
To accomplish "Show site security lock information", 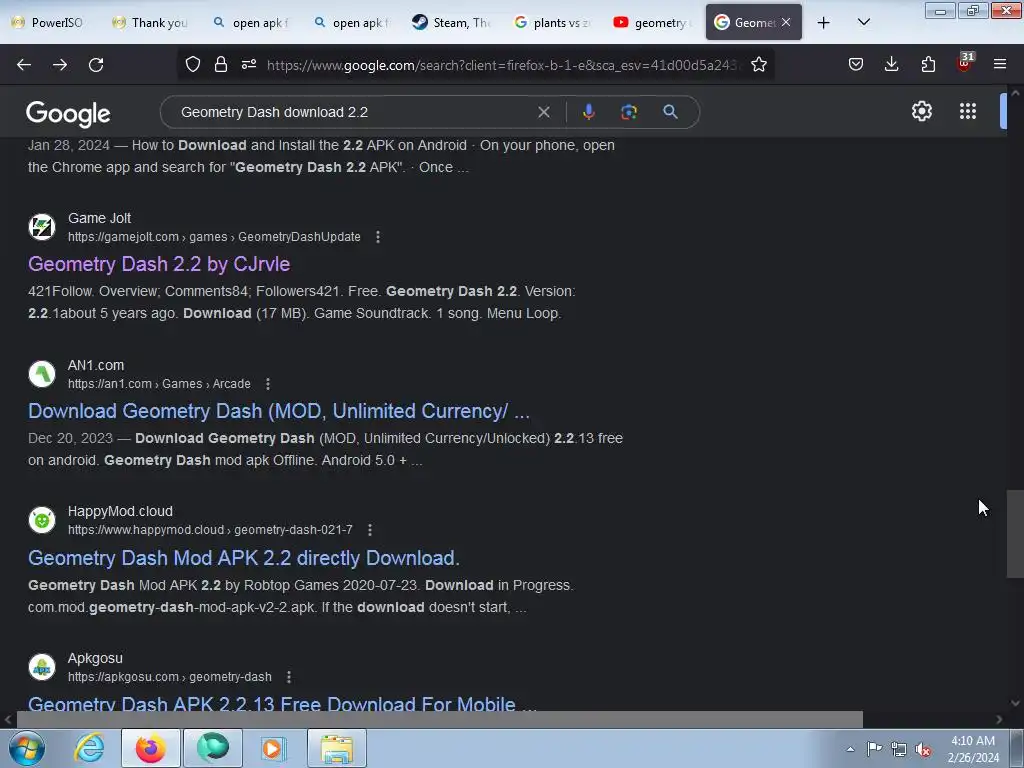I will 221,64.
